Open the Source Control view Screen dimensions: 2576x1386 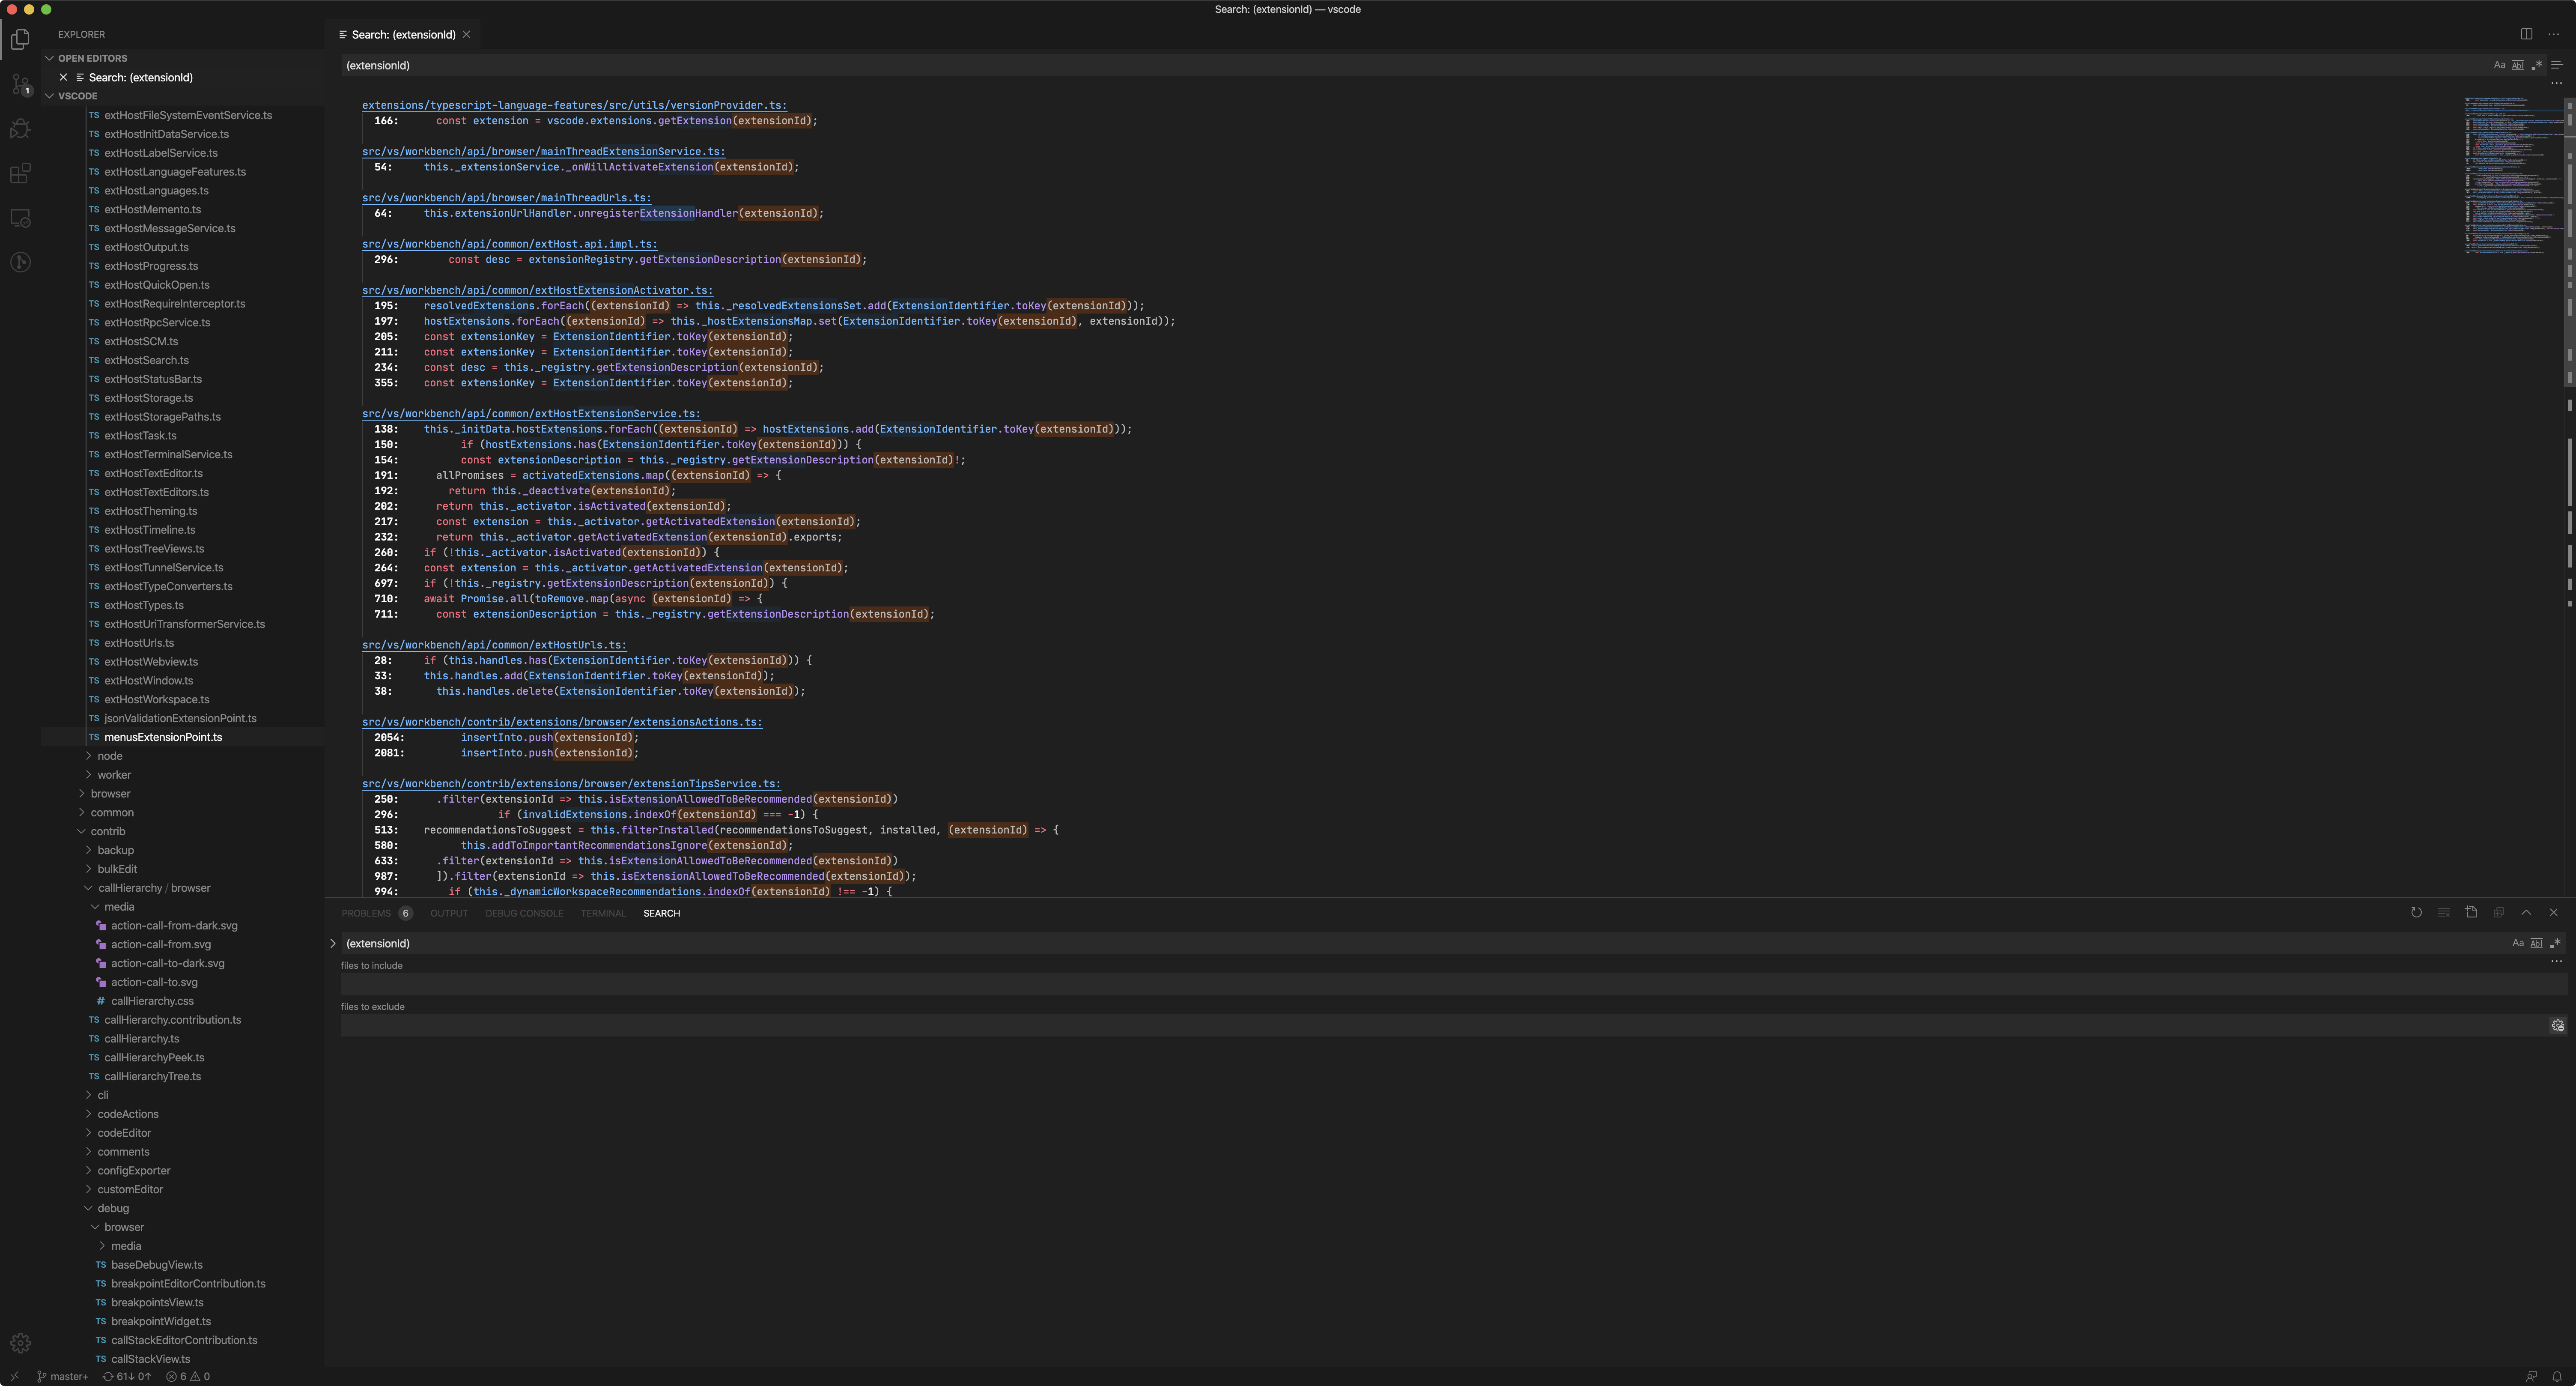[20, 84]
